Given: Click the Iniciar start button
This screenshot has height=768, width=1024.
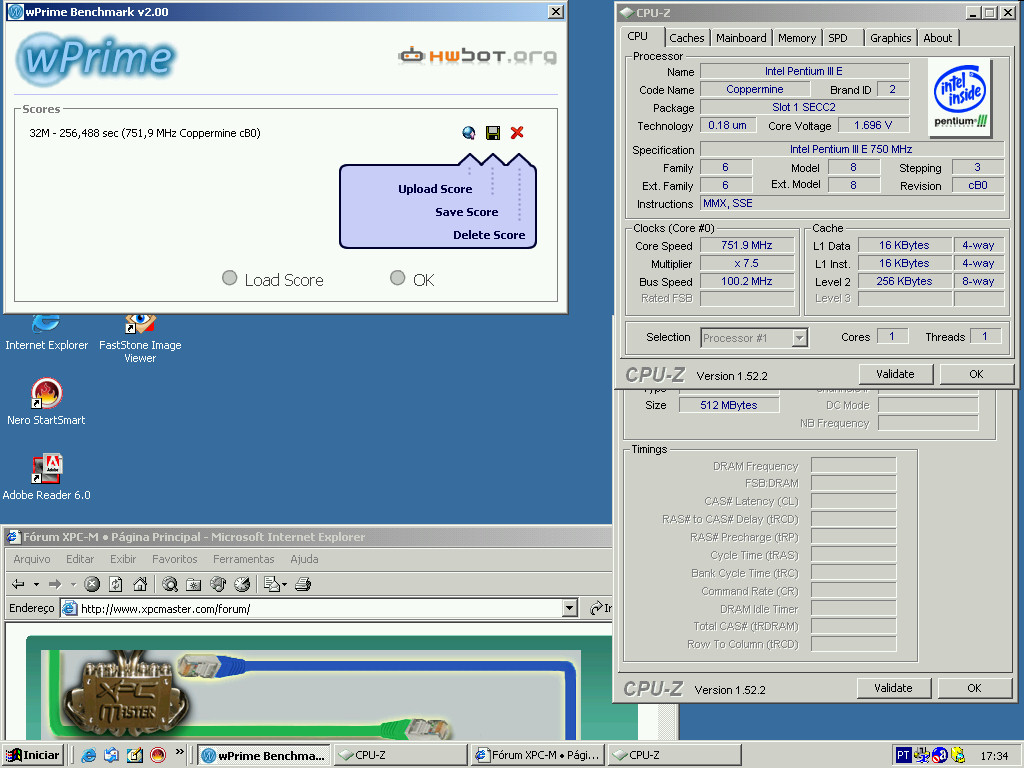Looking at the screenshot, I should pos(33,756).
